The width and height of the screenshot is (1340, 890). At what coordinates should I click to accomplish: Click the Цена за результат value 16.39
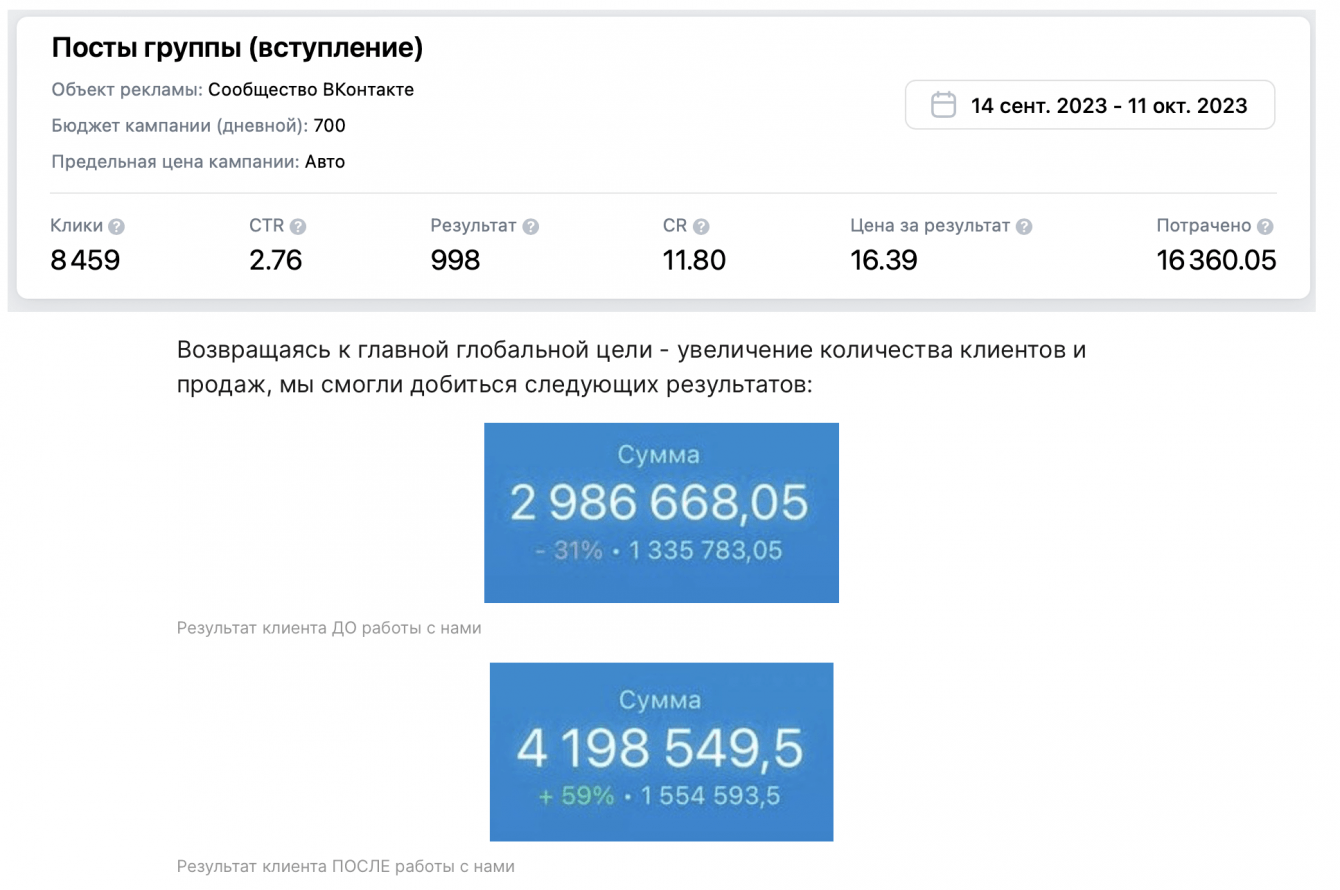point(883,261)
